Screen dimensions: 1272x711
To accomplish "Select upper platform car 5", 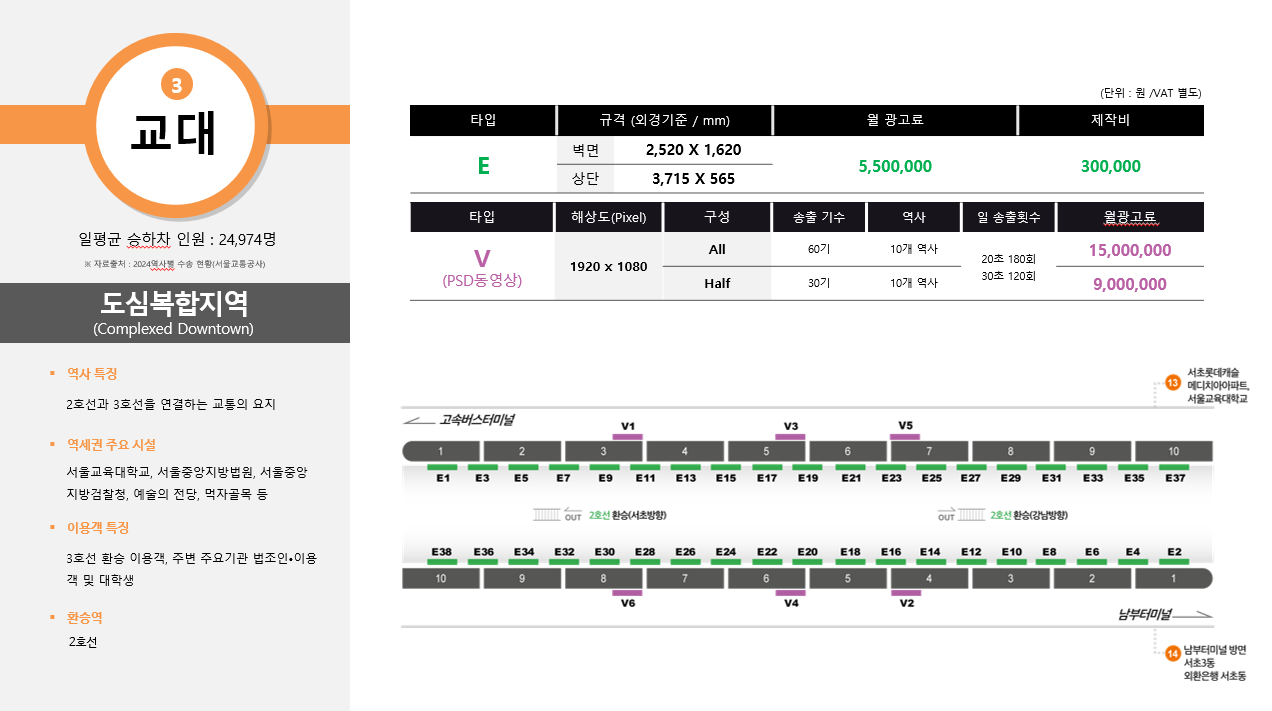I will (766, 451).
